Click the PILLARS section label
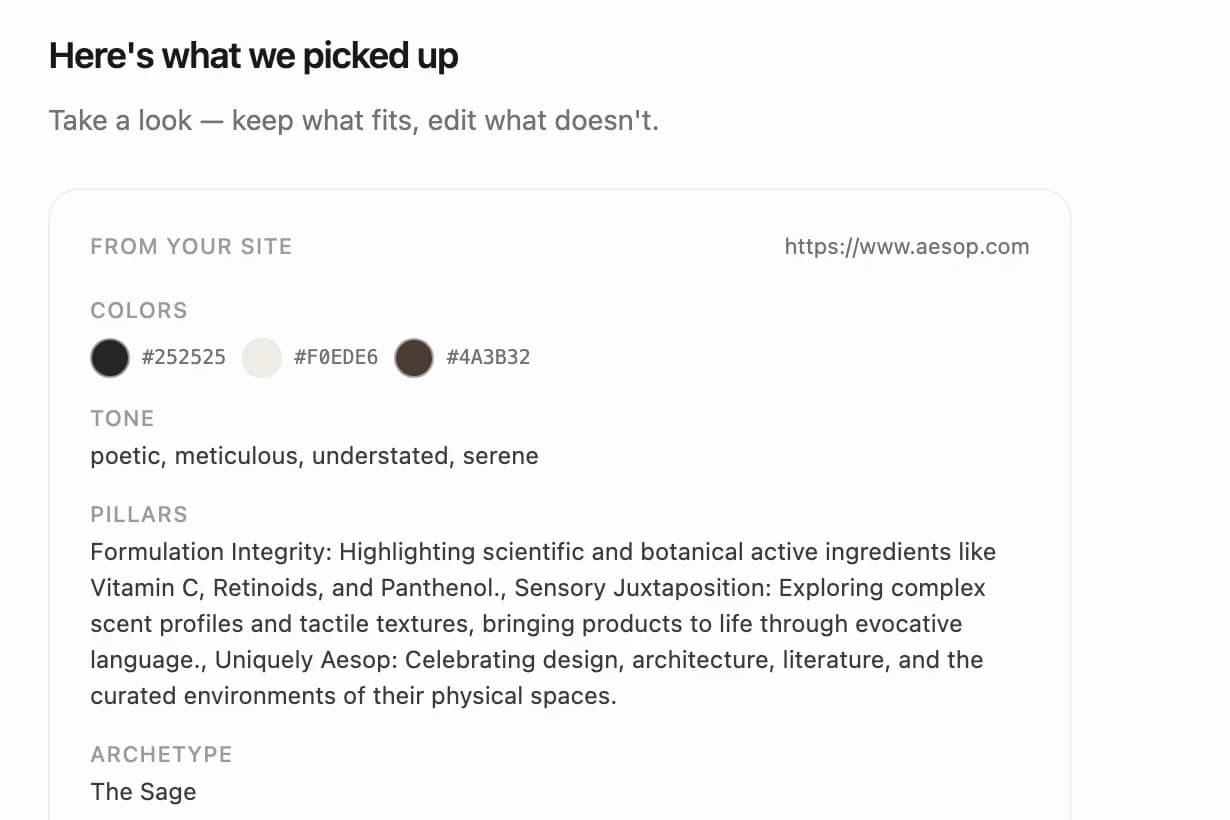Screen dimensions: 1230x820 (139, 515)
